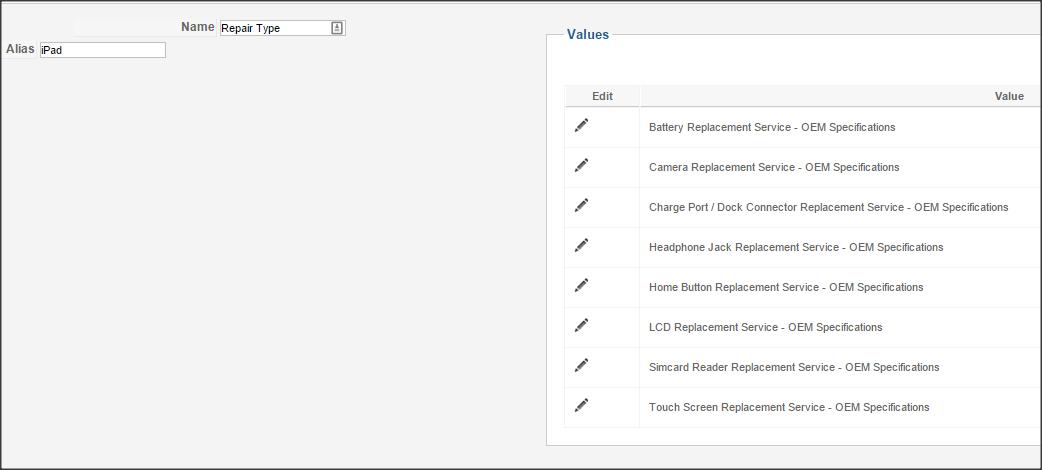This screenshot has height=470, width=1042.
Task: Select the Simcard Reader Replacement Service text
Action: pyautogui.click(x=794, y=367)
